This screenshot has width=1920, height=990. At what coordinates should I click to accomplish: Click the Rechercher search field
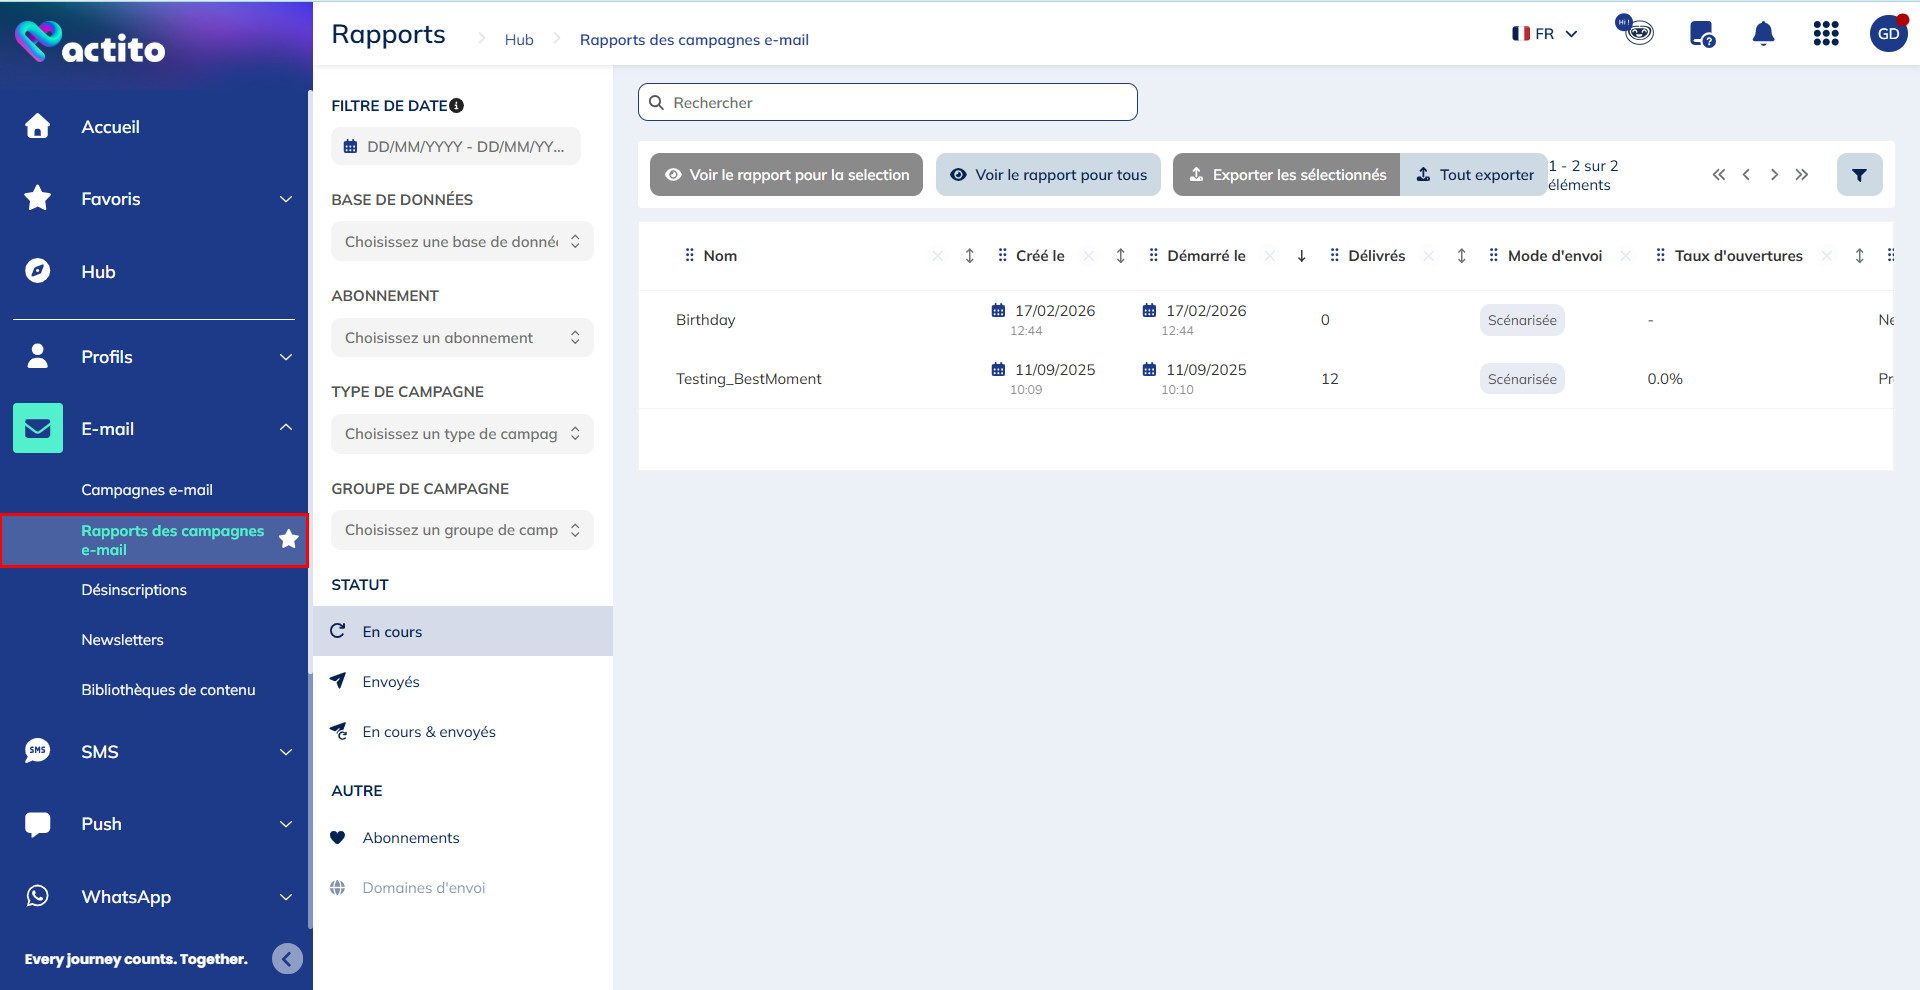[x=888, y=103]
